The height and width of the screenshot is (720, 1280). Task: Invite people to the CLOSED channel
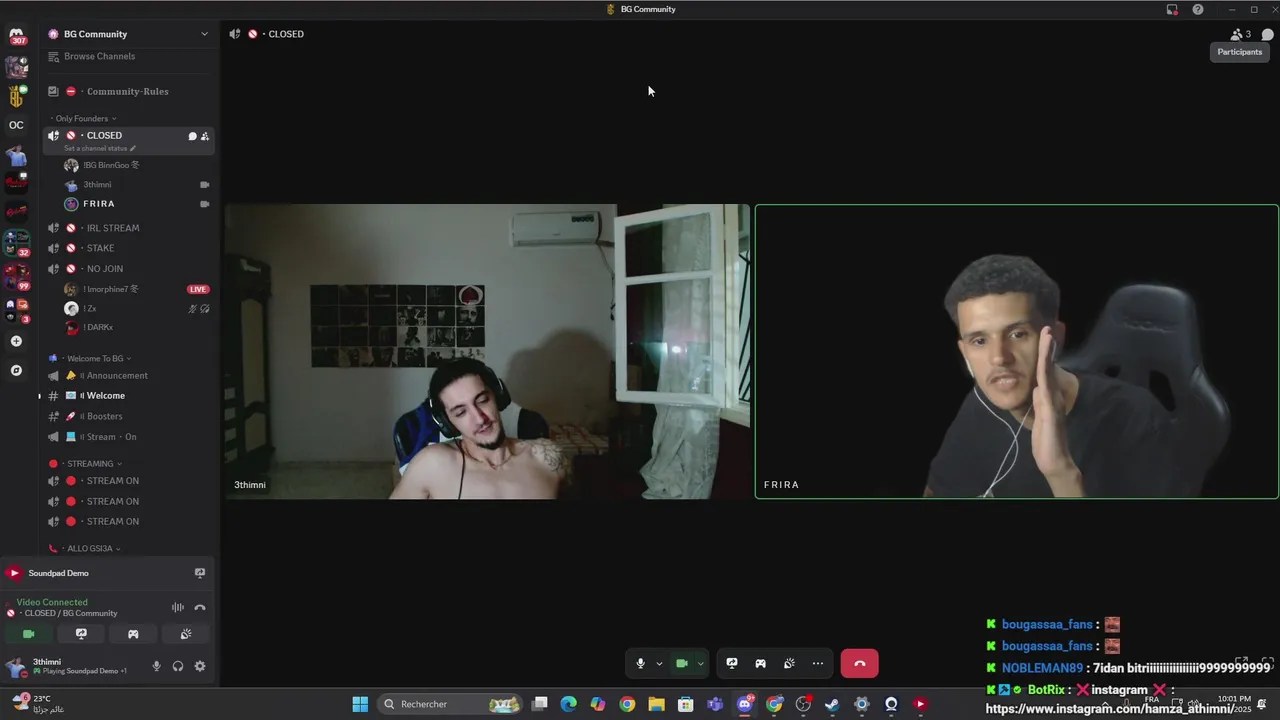tap(205, 136)
